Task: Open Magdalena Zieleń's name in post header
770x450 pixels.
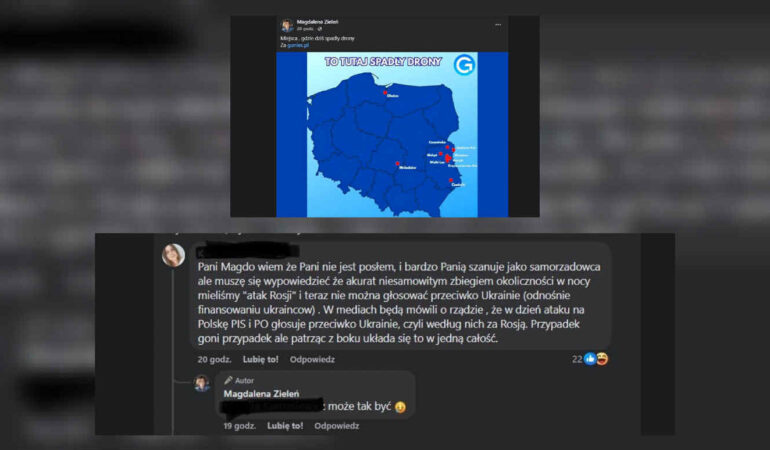Action: 317,22
